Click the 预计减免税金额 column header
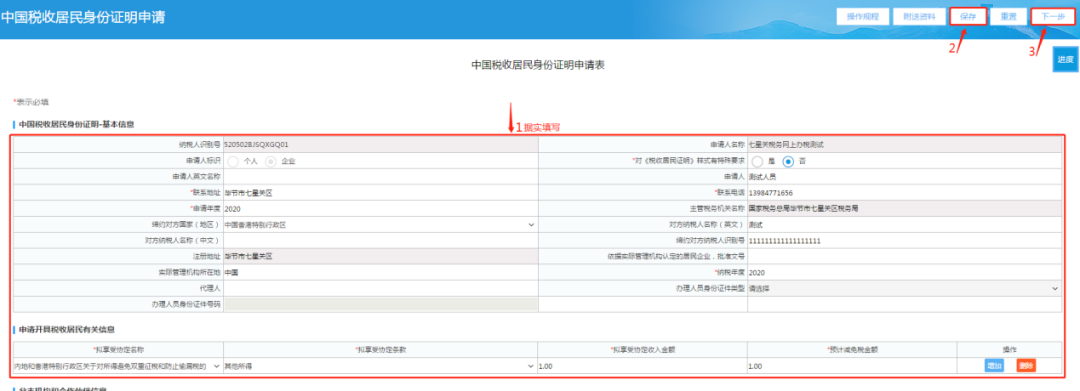1080x391 pixels. (x=852, y=350)
